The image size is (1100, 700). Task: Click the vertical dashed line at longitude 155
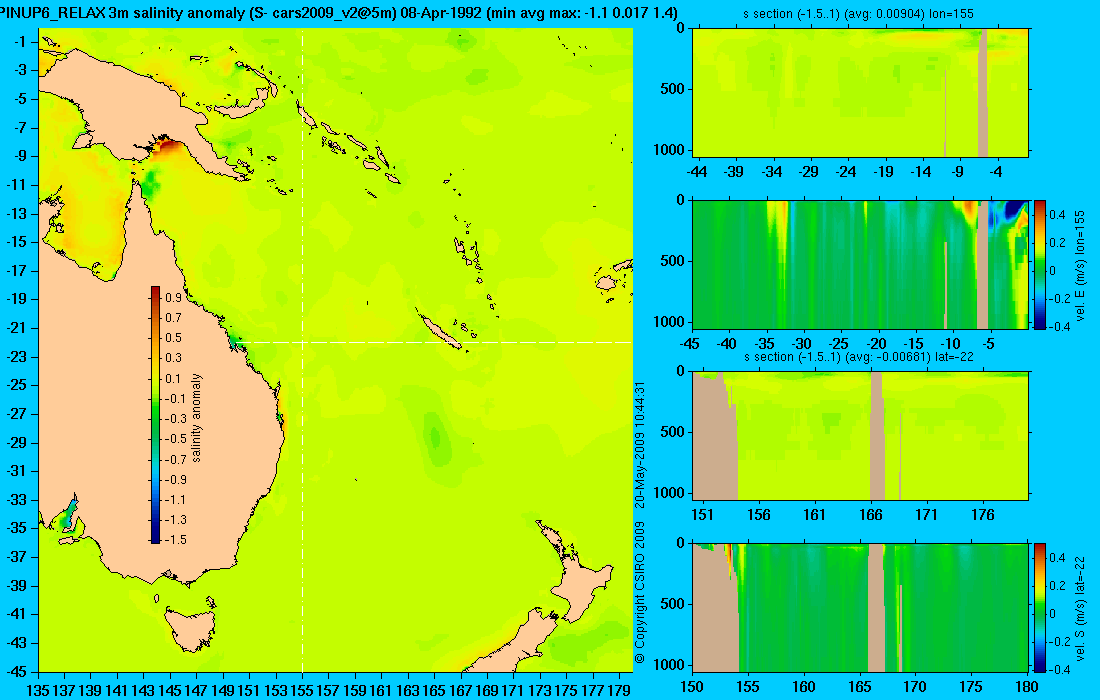coord(302,351)
